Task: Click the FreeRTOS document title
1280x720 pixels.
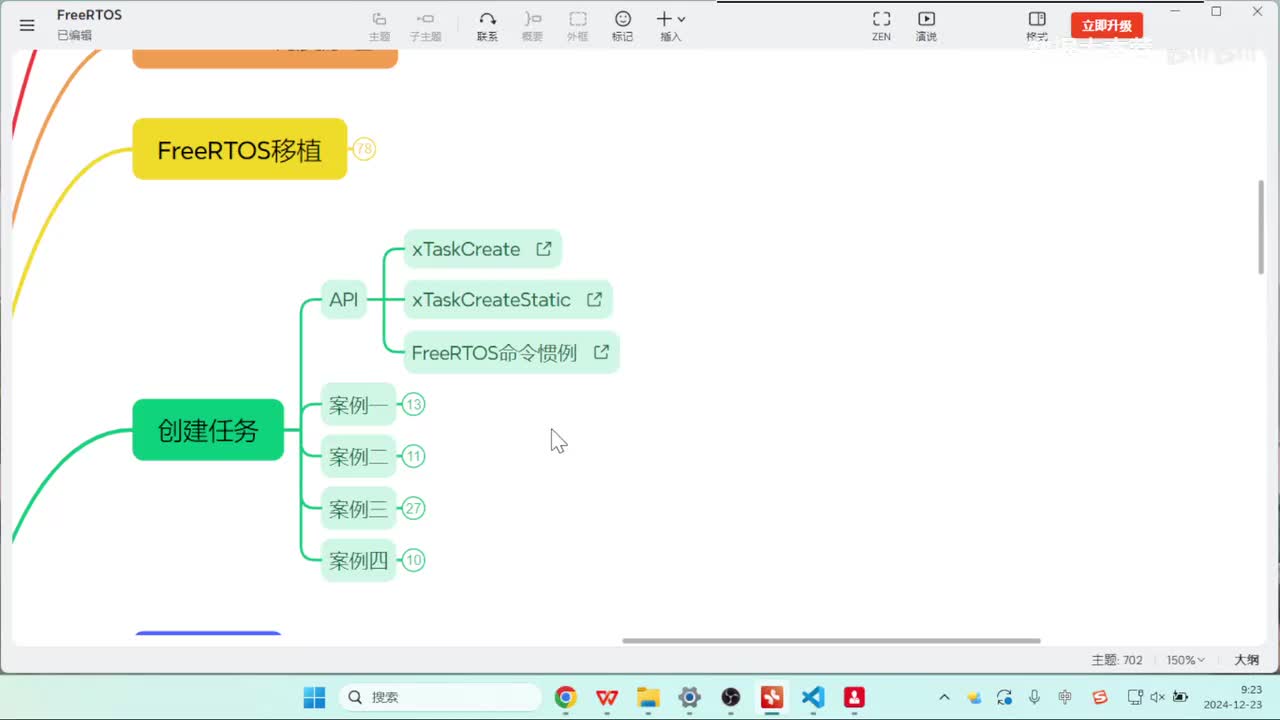Action: click(x=89, y=15)
